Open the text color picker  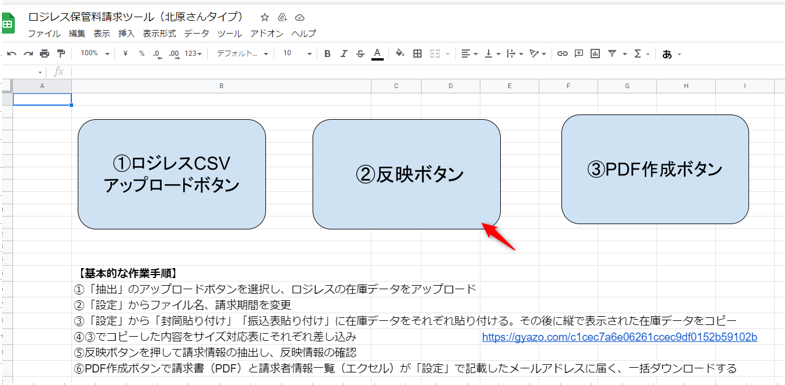377,54
